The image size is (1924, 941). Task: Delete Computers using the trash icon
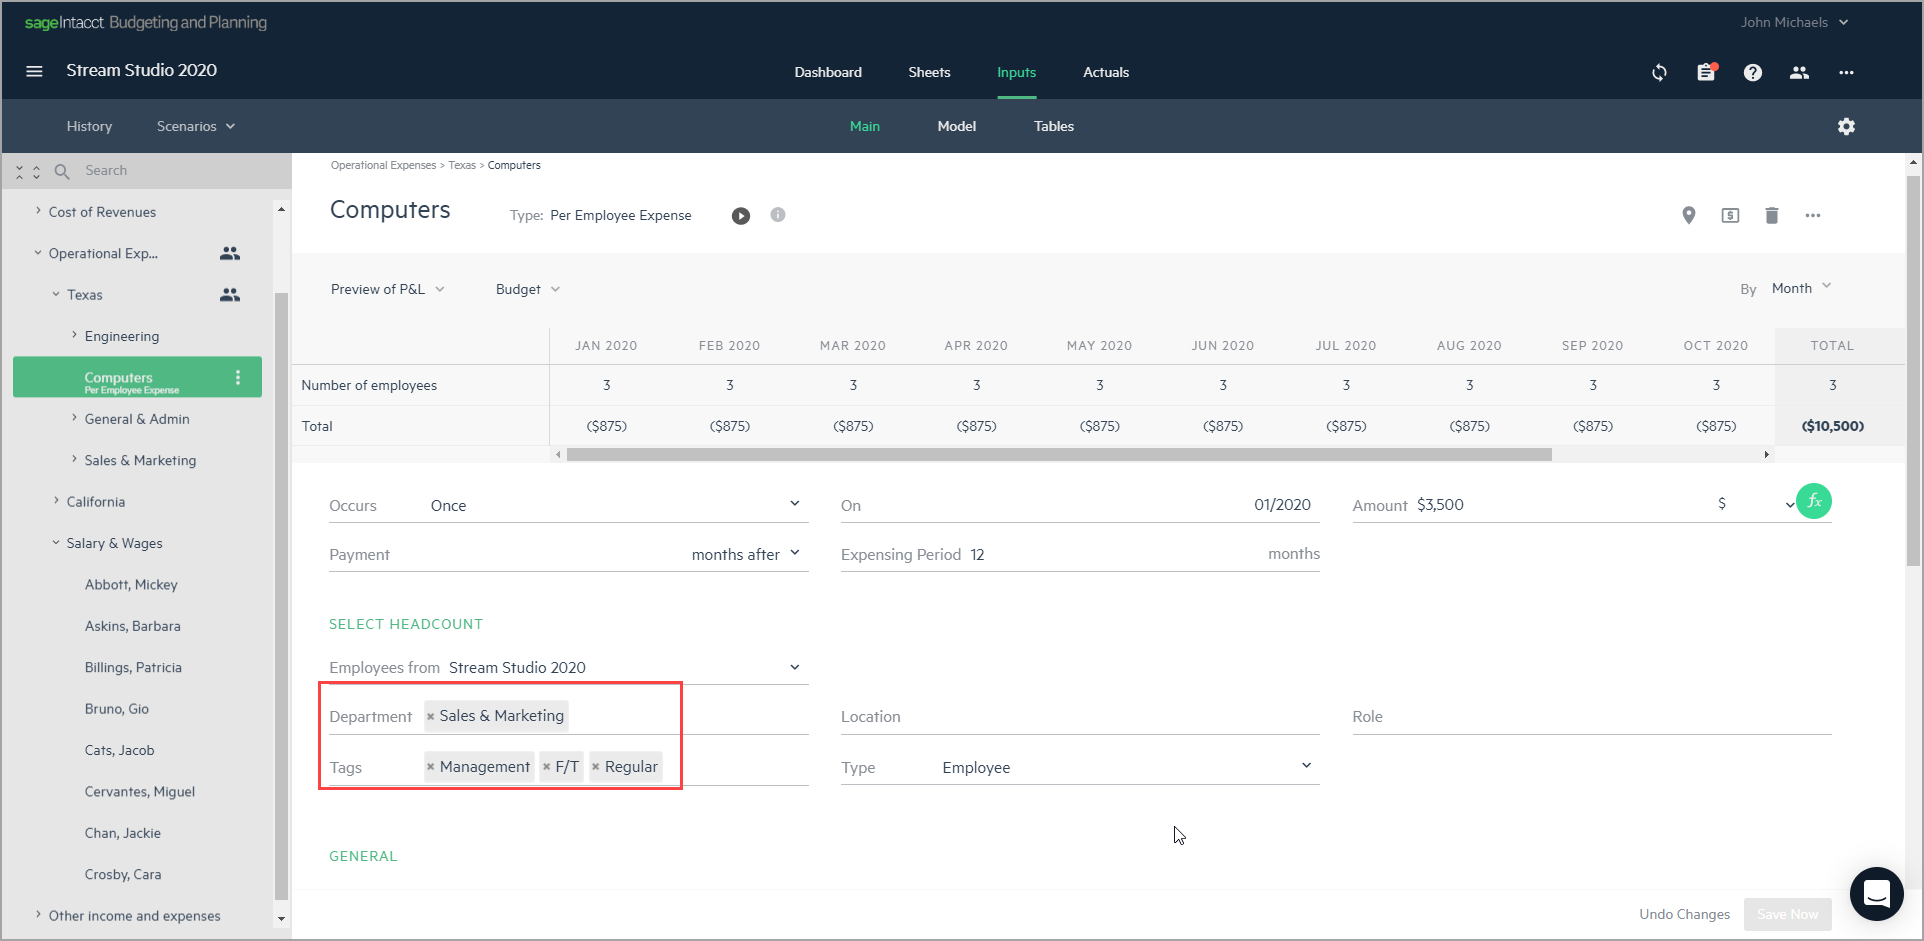1772,215
